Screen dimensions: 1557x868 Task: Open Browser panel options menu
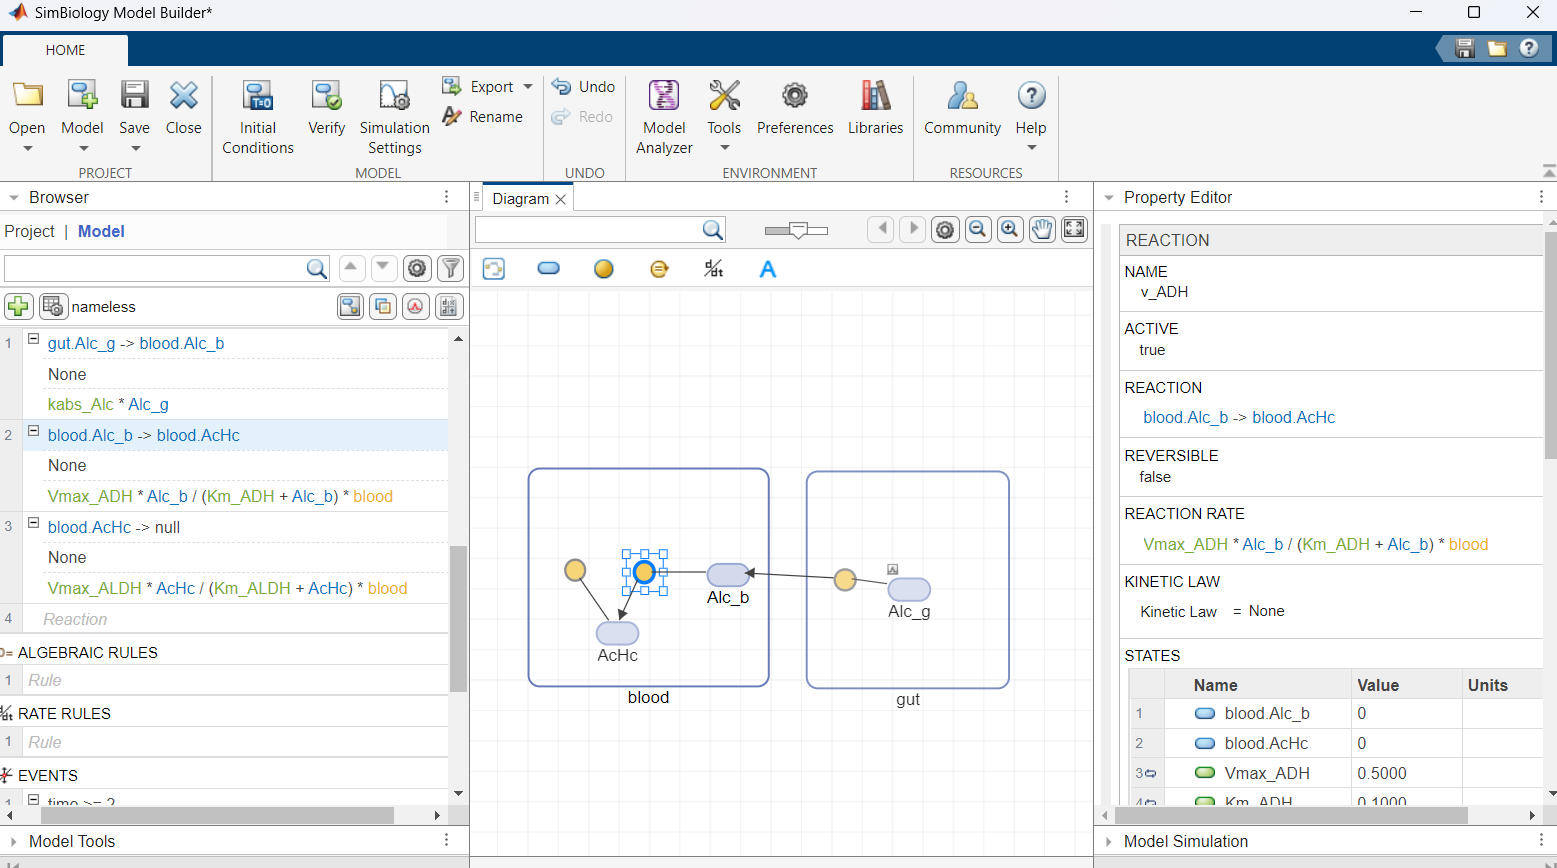446,197
